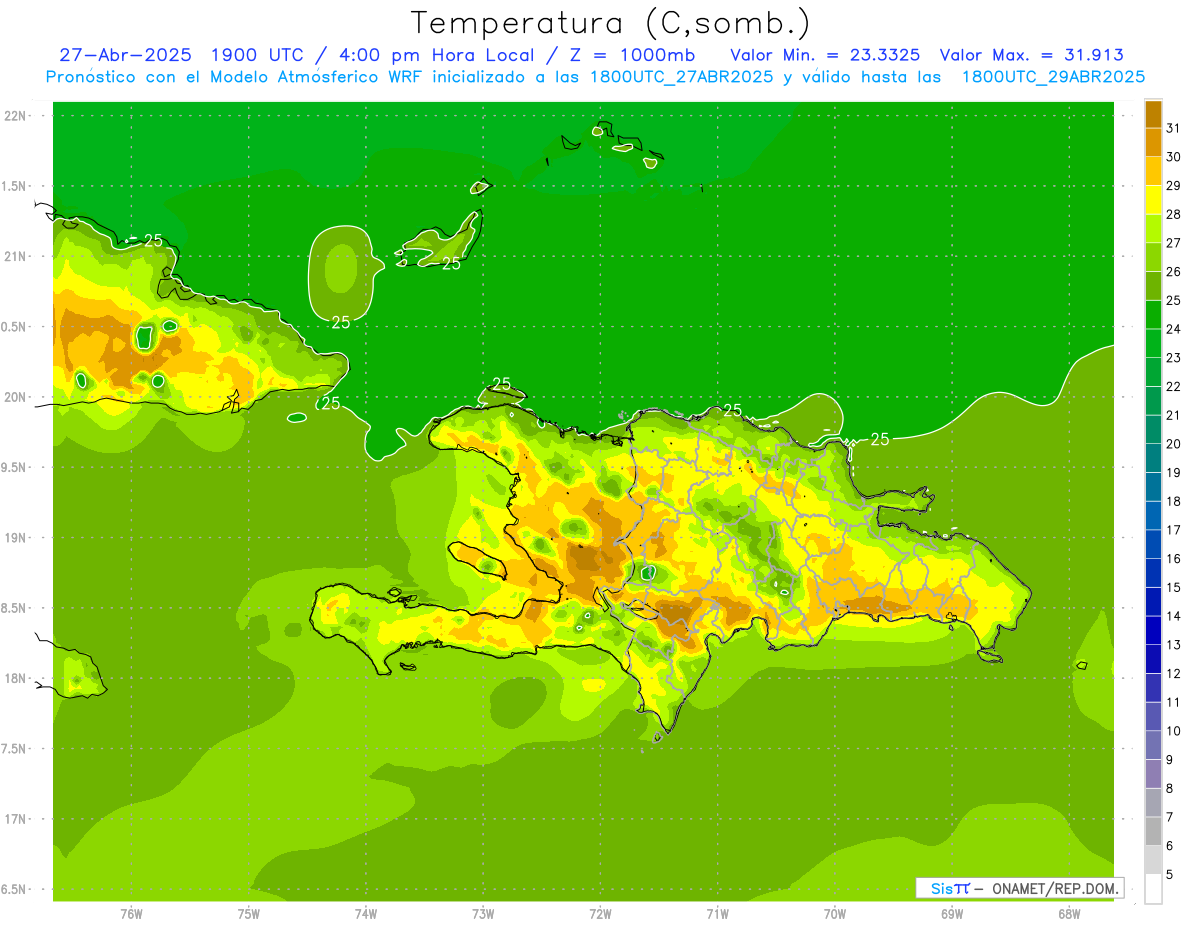Click the '72W' longitude axis label
Image resolution: width=1200 pixels, height=927 pixels.
(x=600, y=913)
